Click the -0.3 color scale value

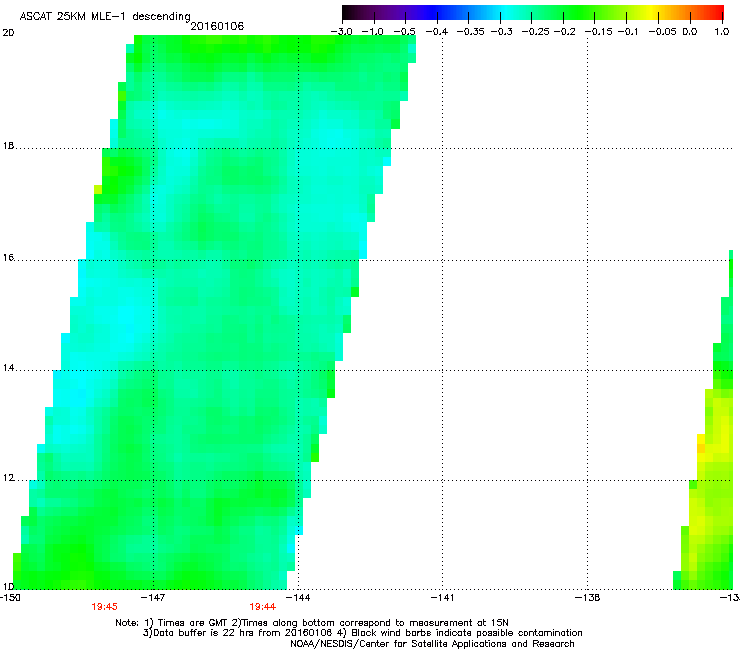pos(501,32)
